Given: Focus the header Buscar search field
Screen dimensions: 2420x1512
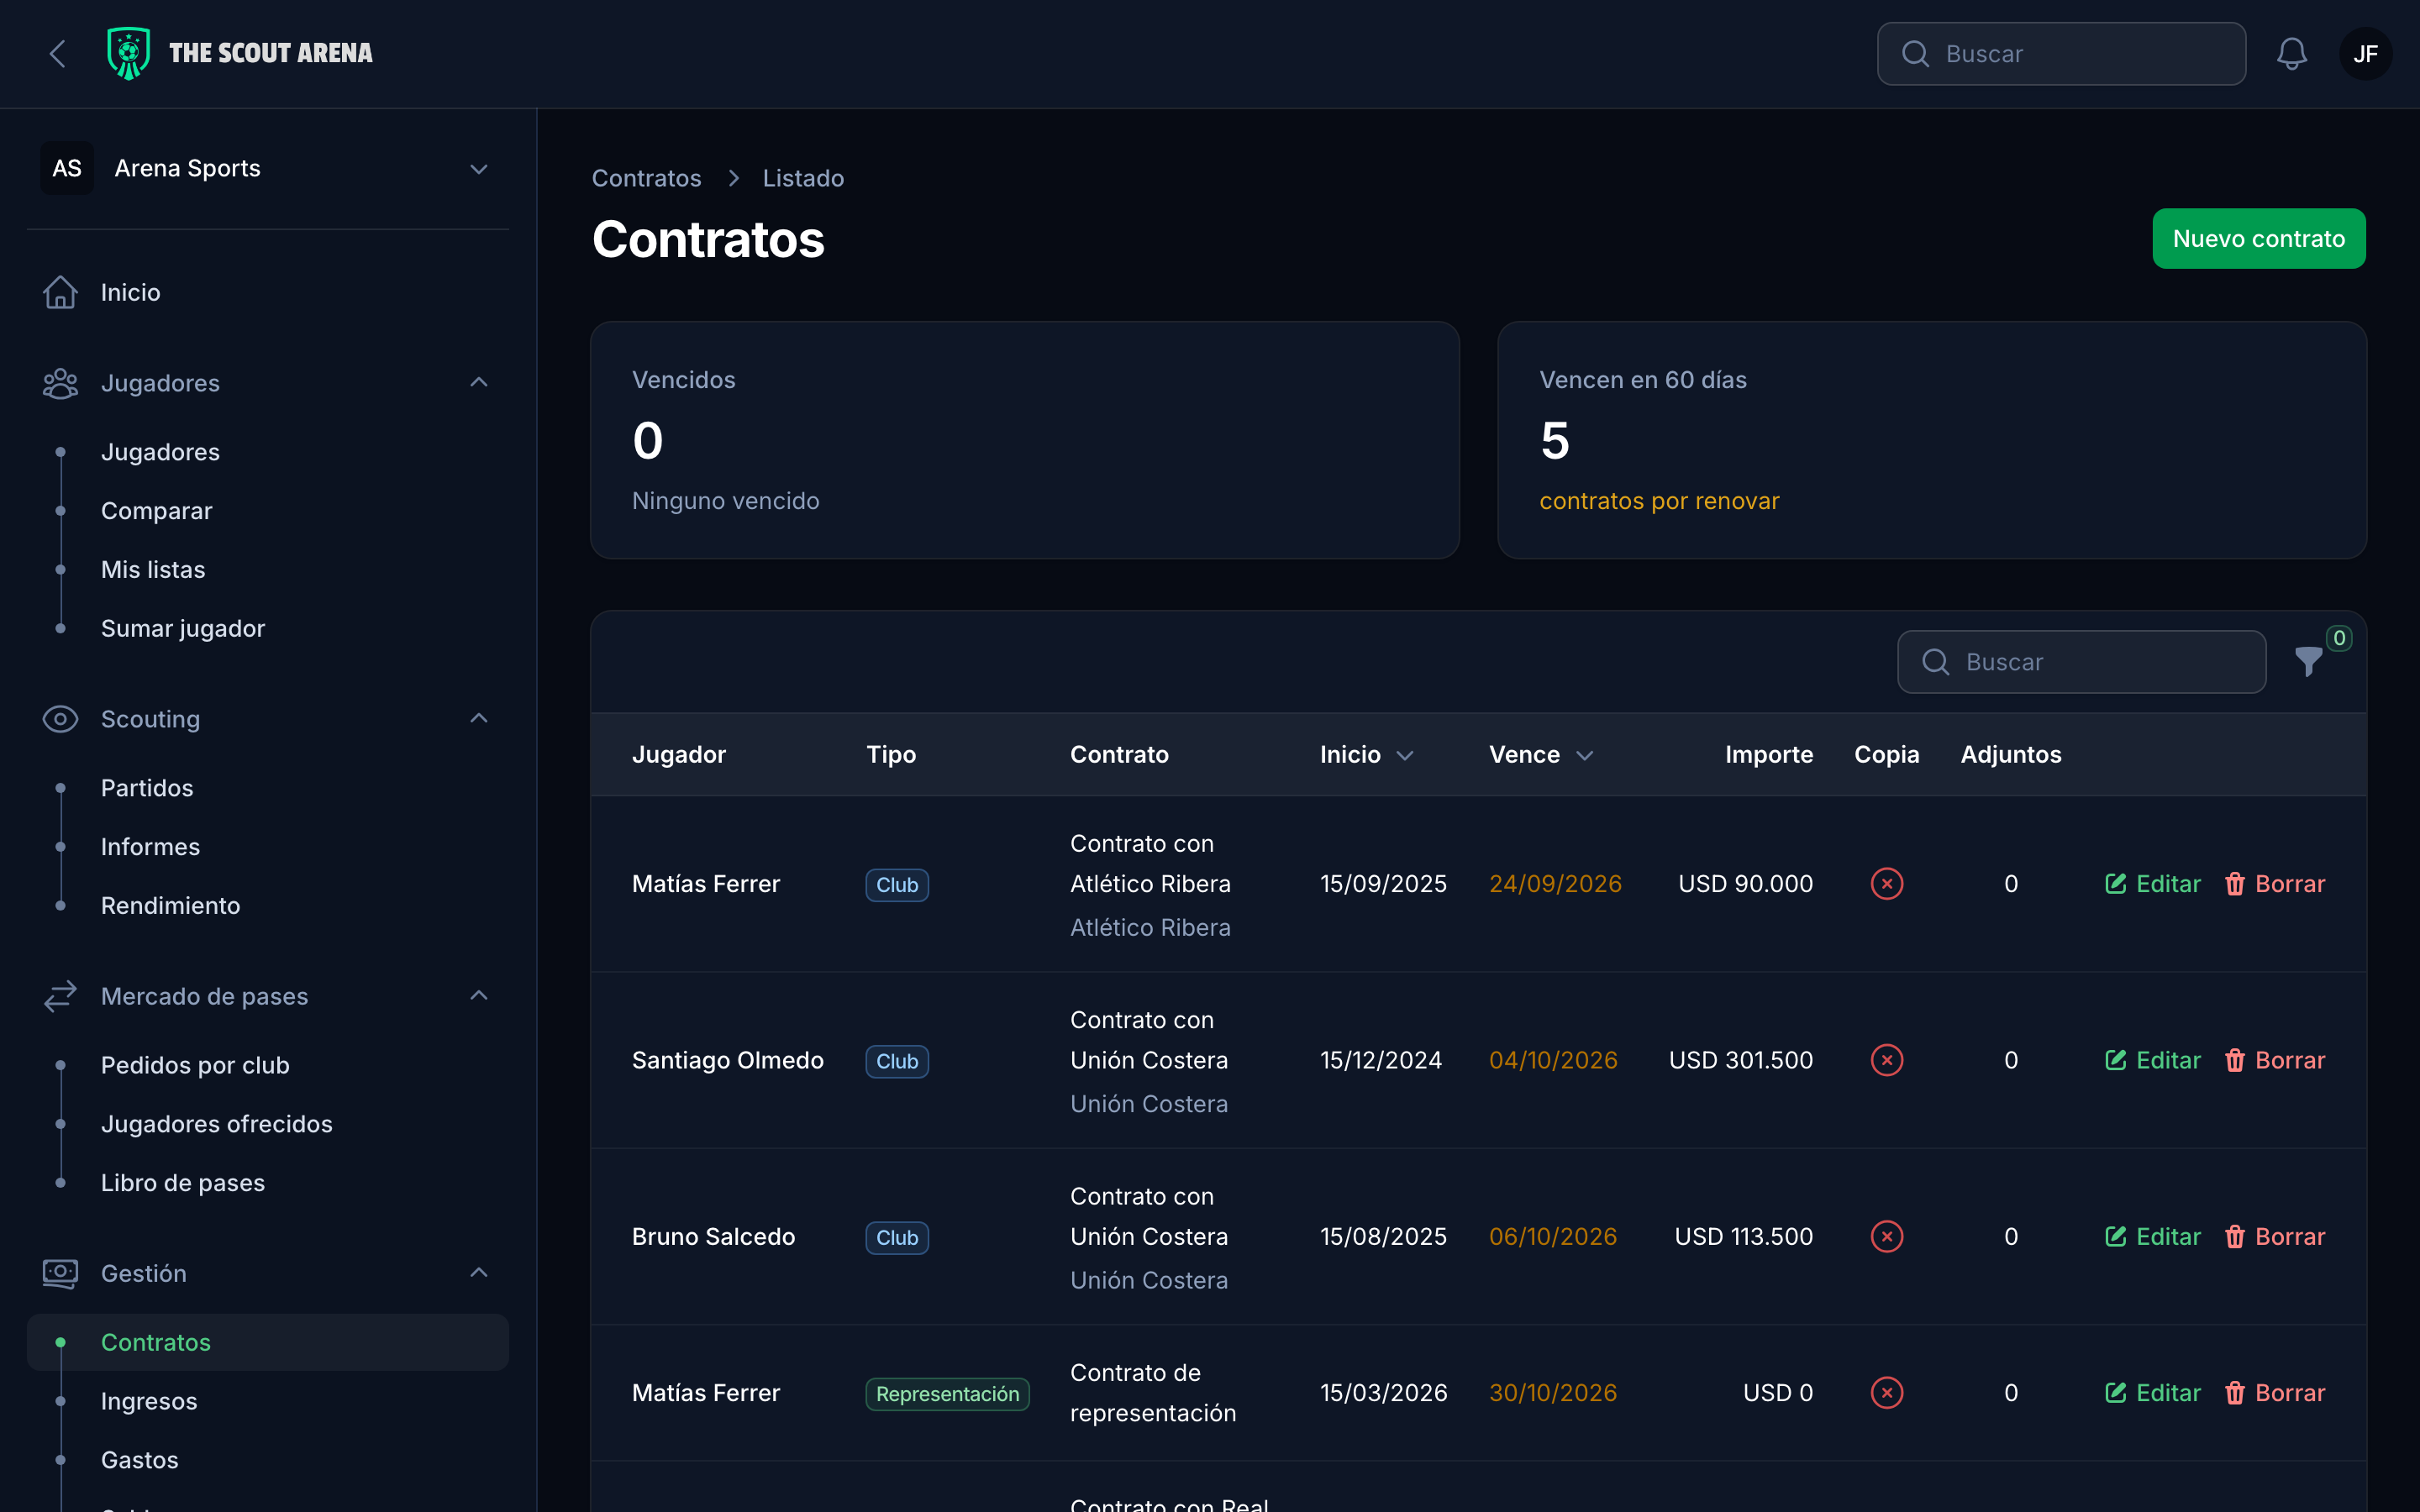Looking at the screenshot, I should click(x=2061, y=54).
